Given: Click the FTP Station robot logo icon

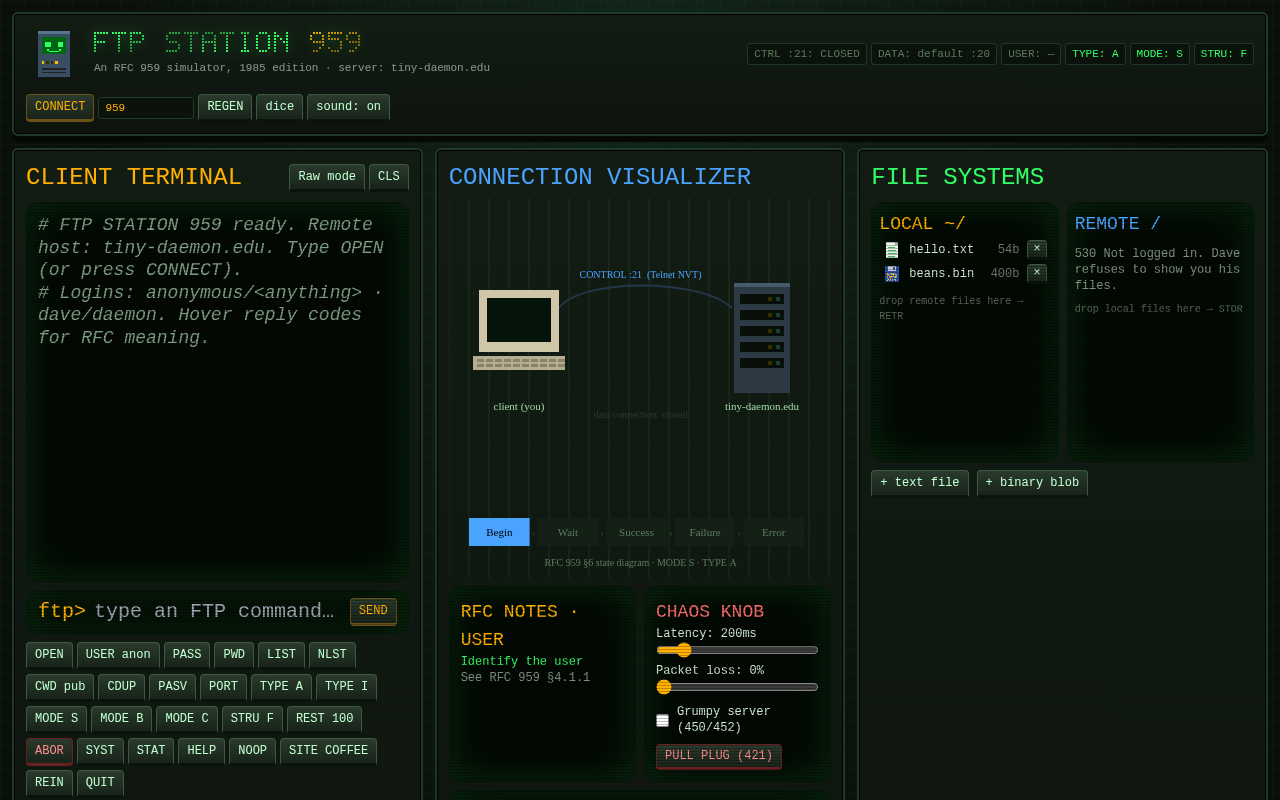Looking at the screenshot, I should 54,54.
